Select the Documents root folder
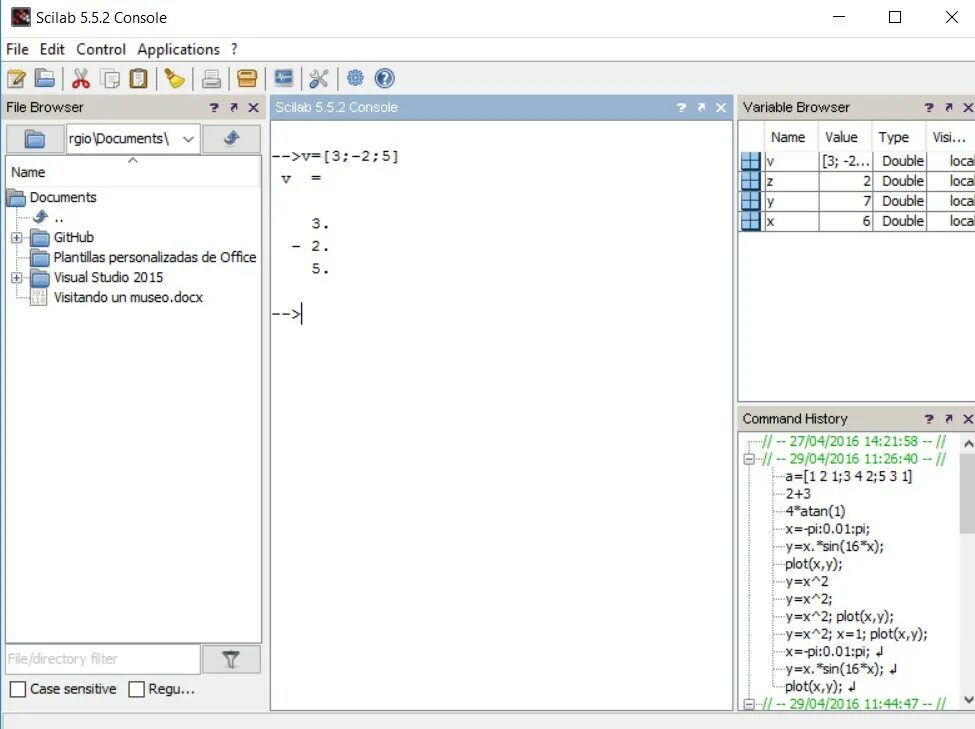 pyautogui.click(x=63, y=198)
